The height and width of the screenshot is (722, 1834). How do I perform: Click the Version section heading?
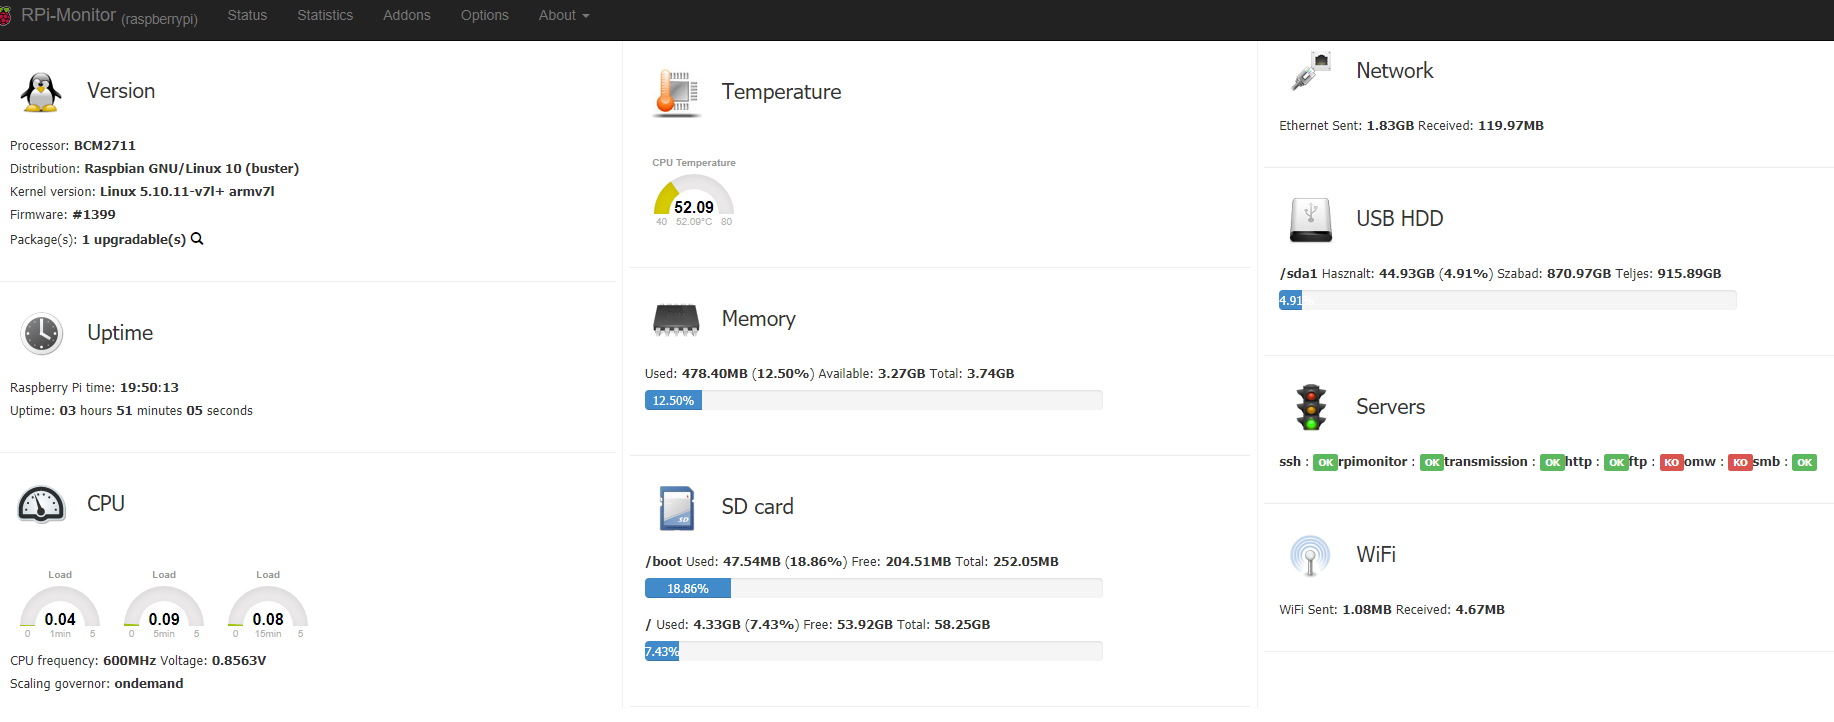[121, 91]
